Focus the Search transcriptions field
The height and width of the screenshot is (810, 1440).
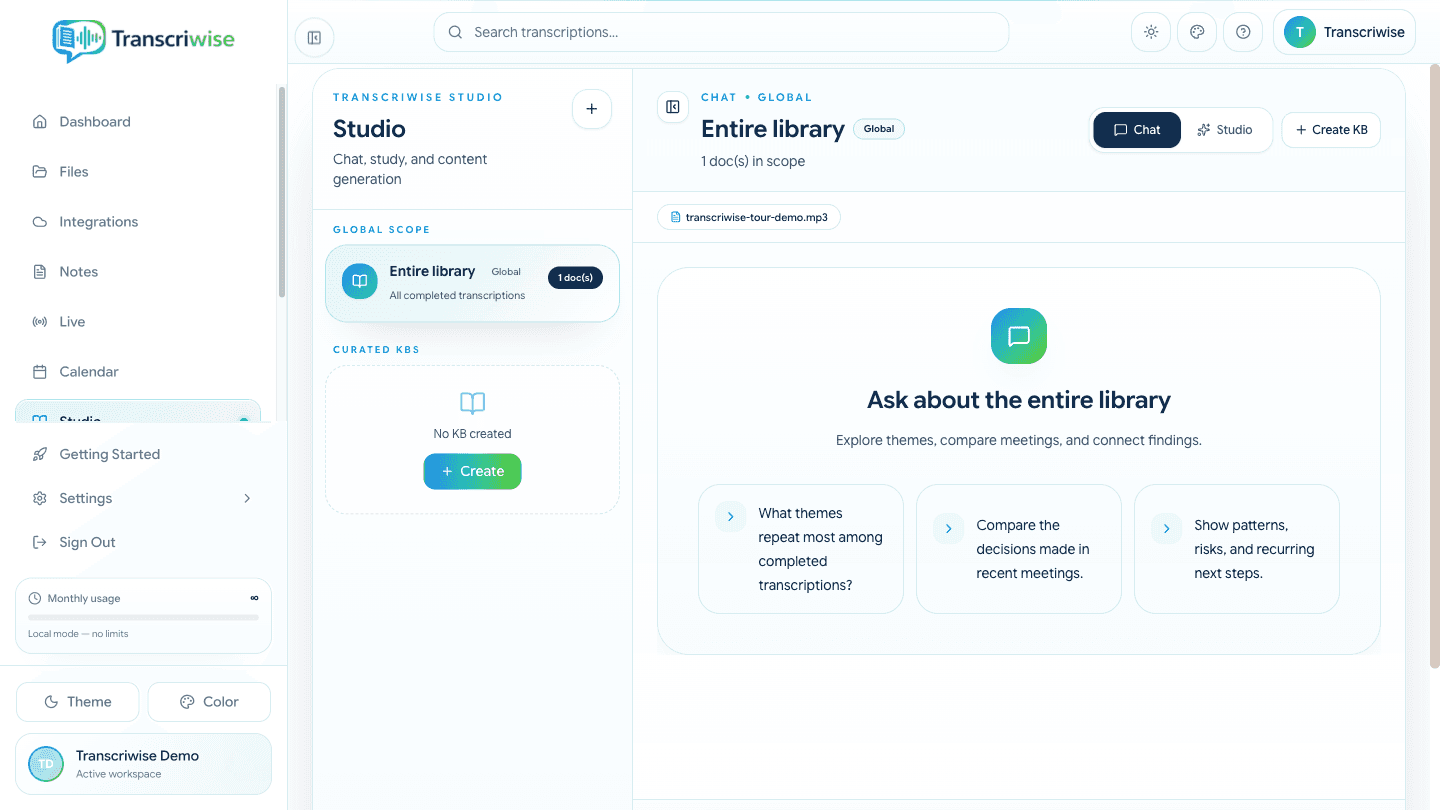721,32
